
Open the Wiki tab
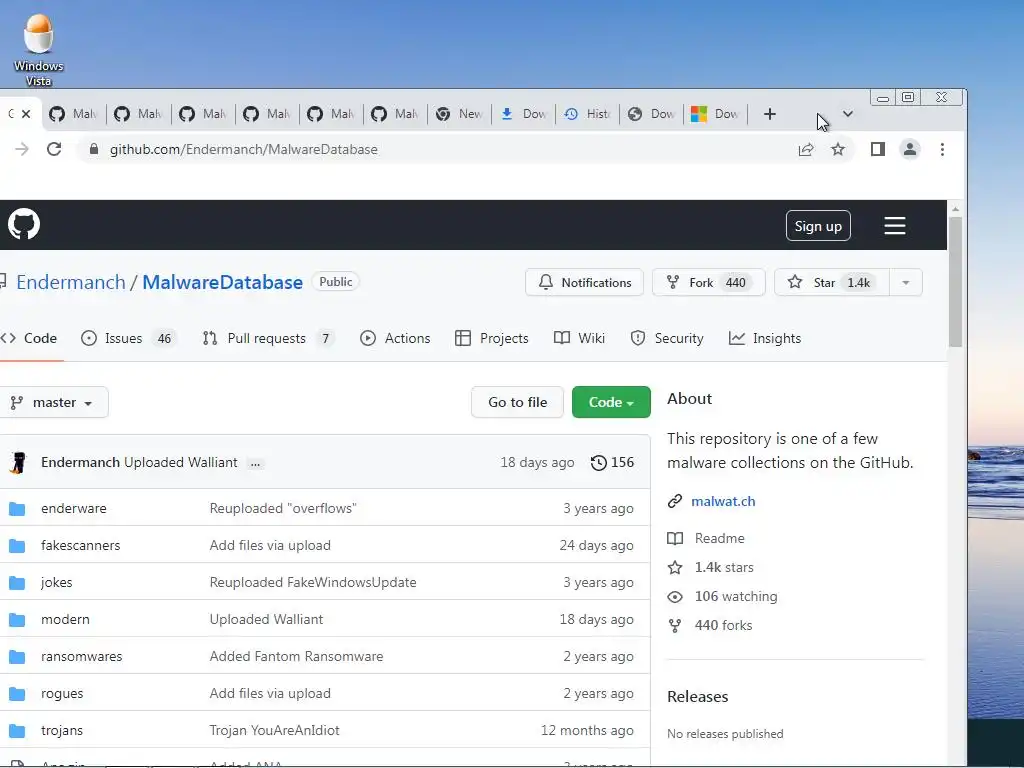click(x=579, y=338)
